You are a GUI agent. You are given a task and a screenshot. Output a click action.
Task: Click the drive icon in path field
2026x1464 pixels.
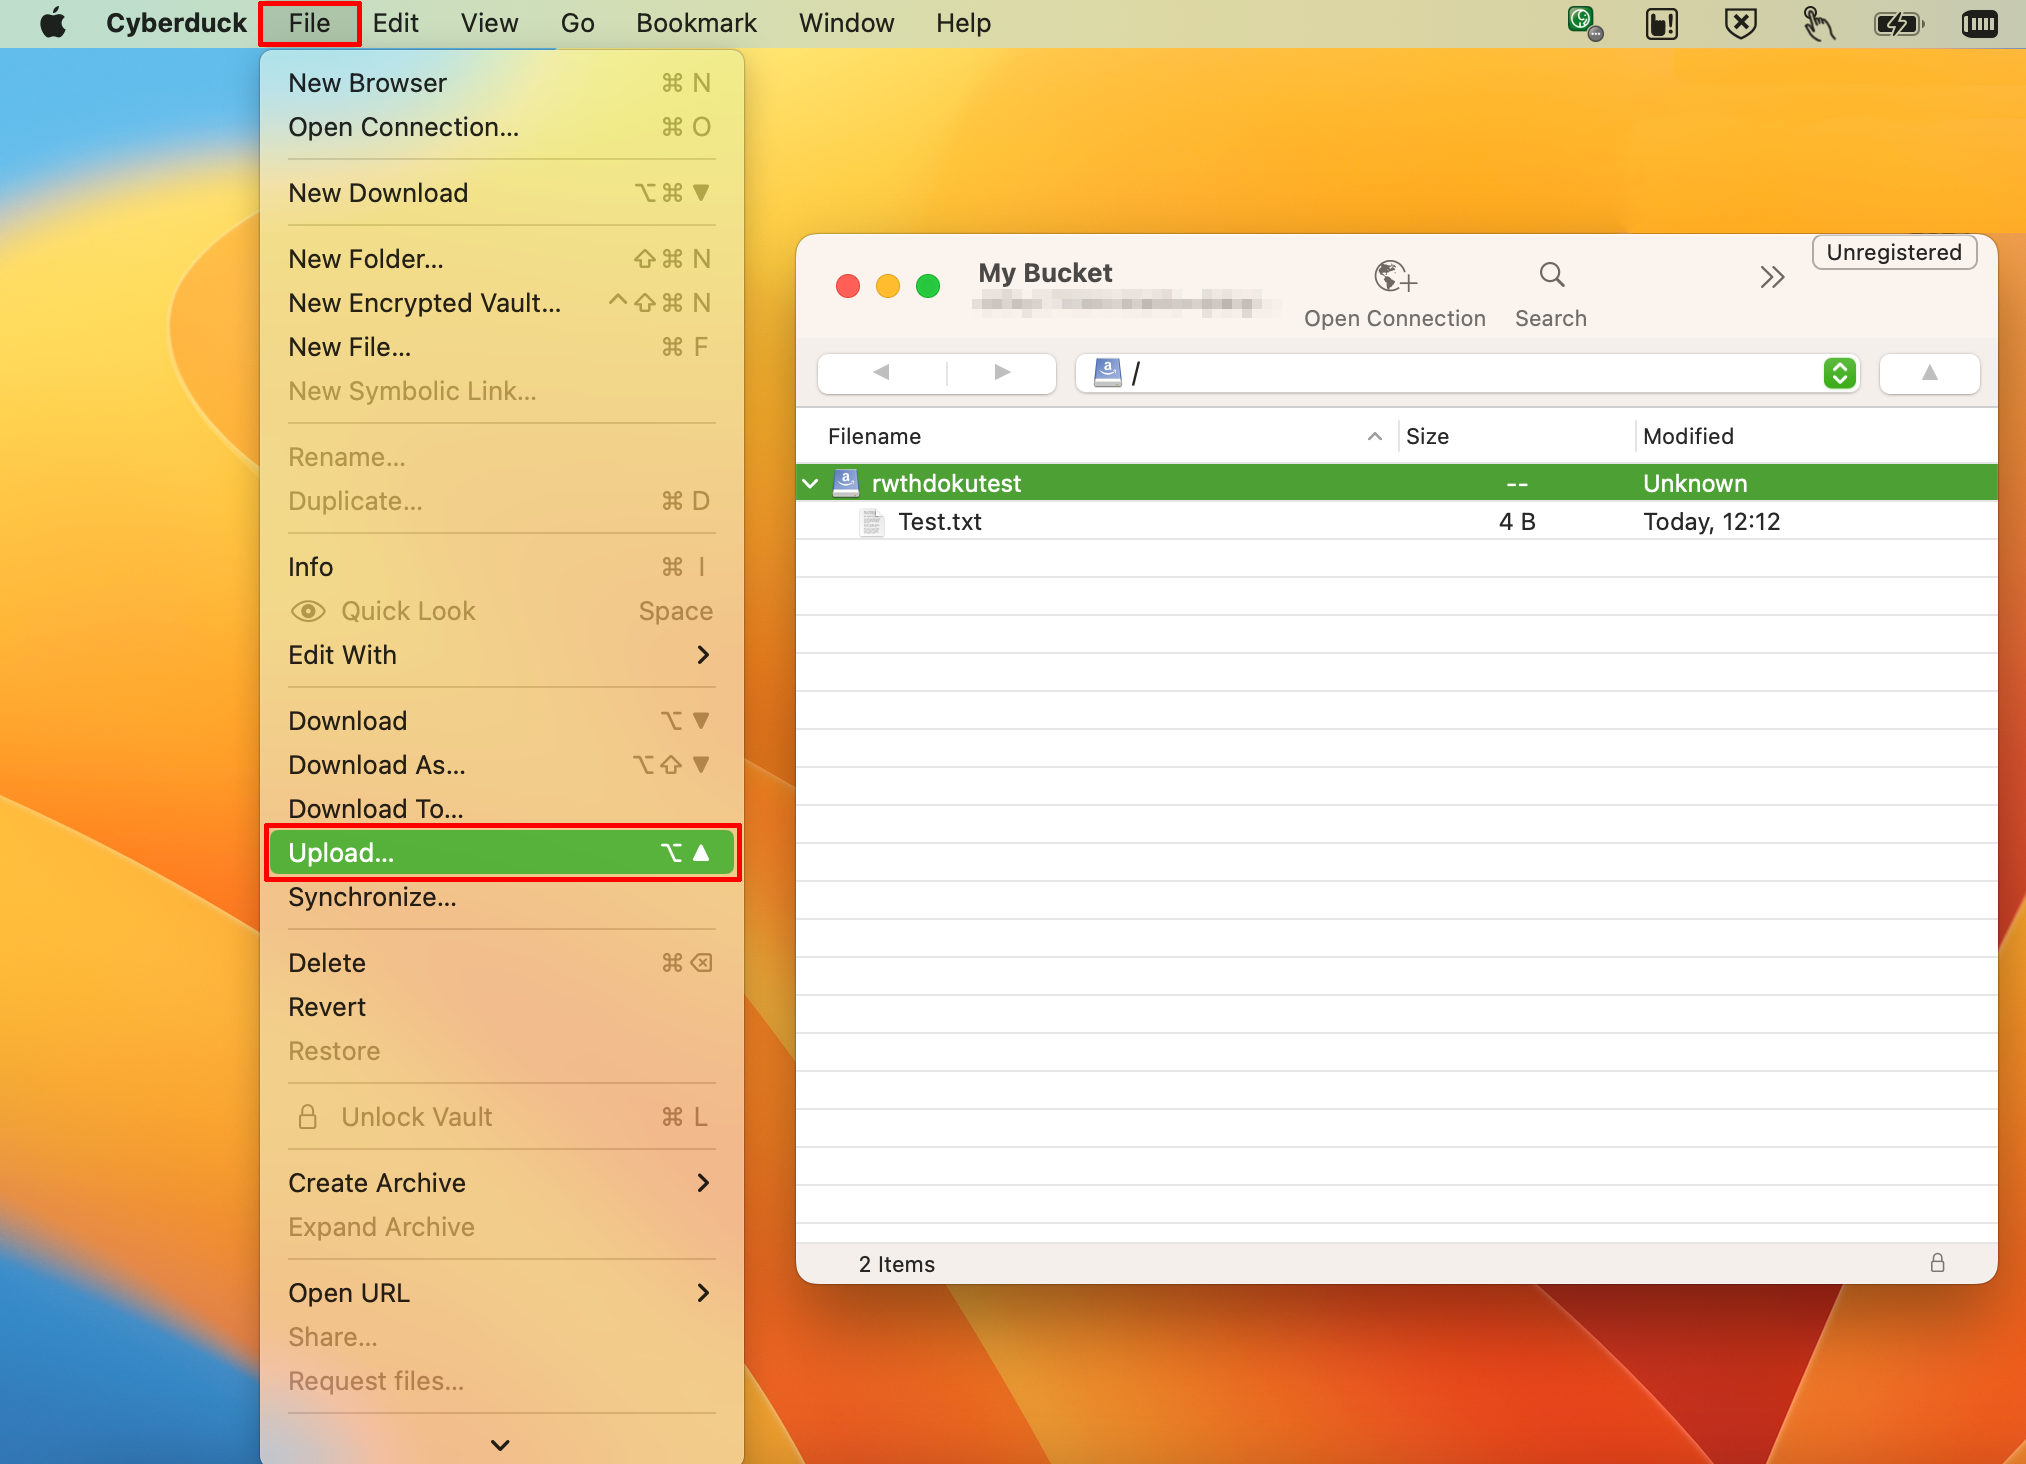tap(1107, 373)
